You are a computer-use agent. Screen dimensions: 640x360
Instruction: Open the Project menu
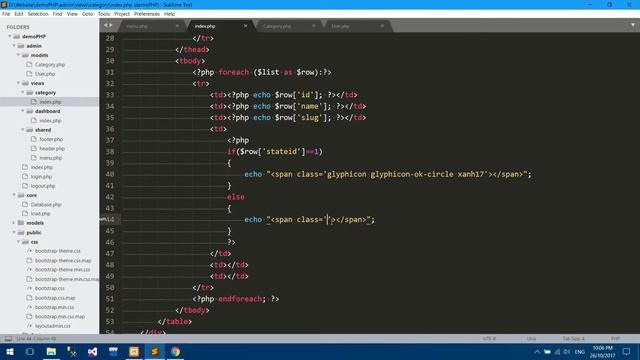122,14
